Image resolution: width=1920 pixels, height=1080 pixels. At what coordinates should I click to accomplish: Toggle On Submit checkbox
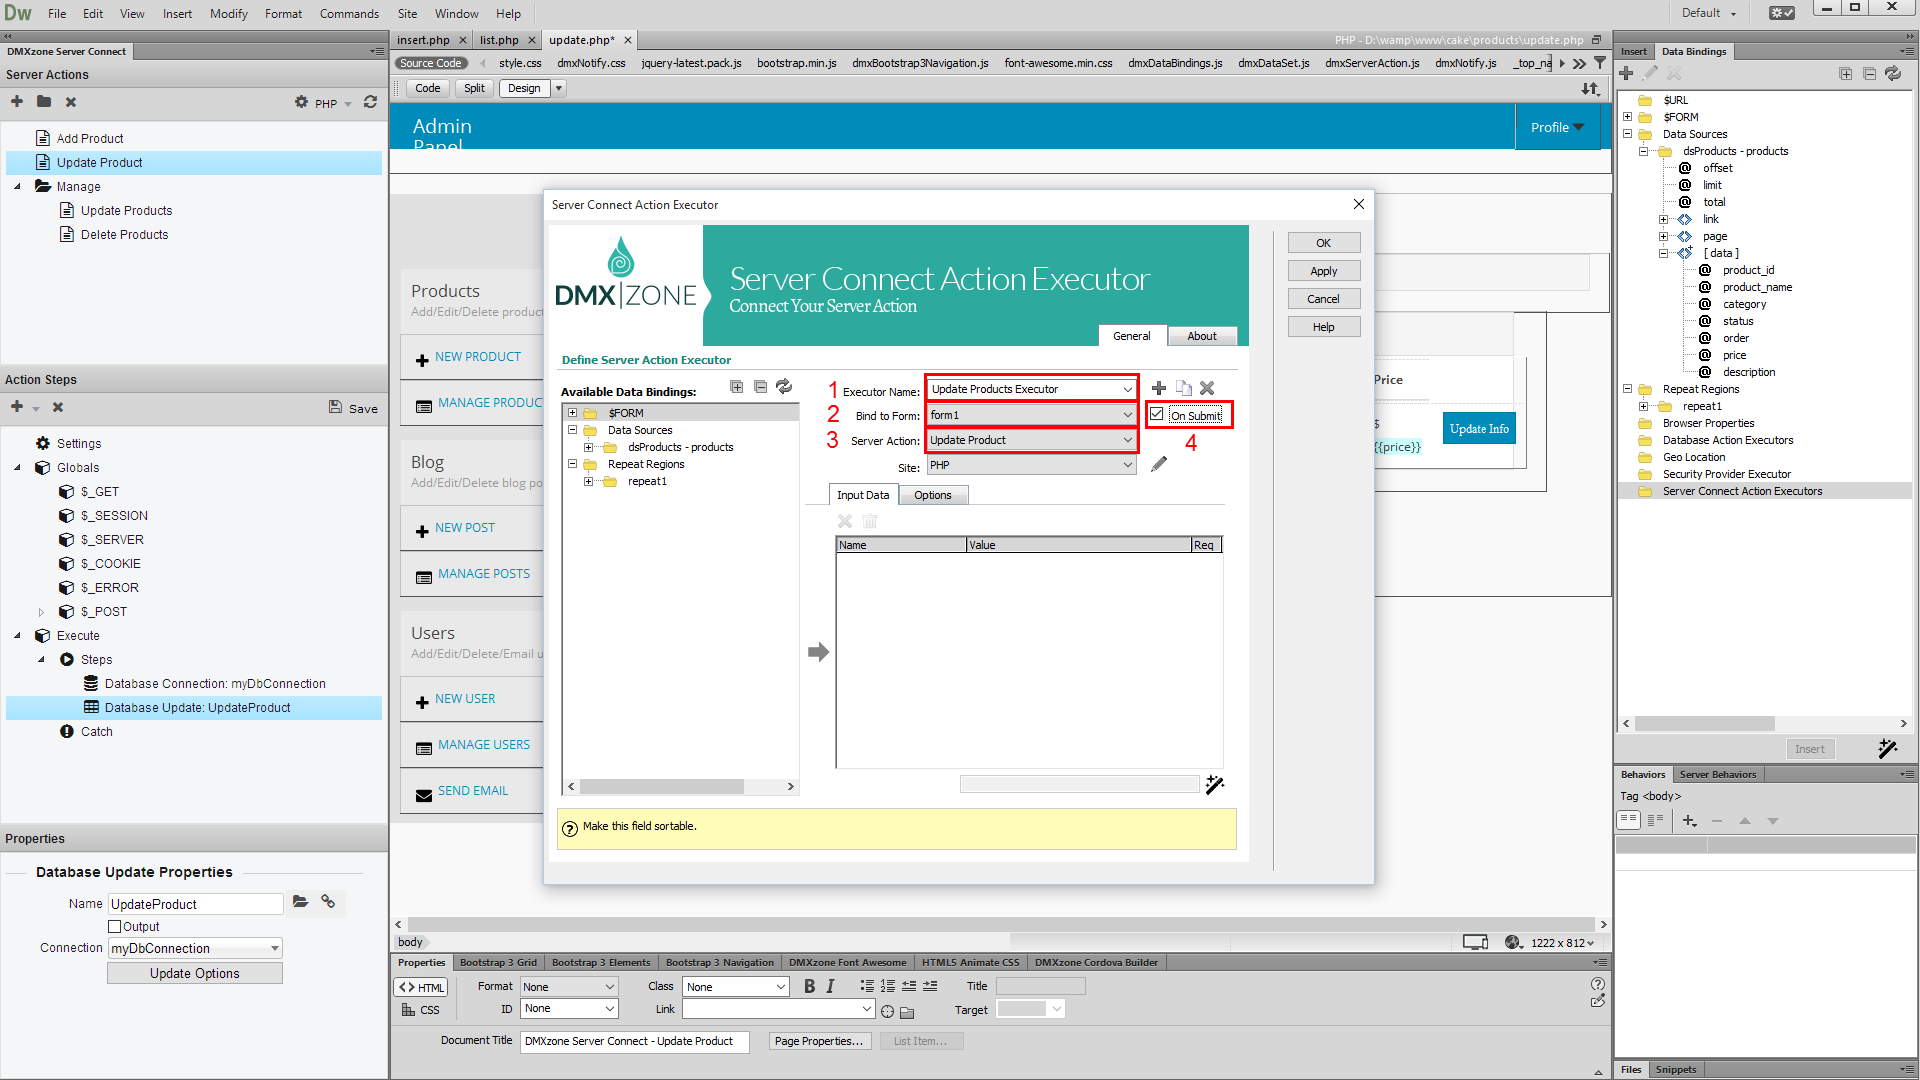pyautogui.click(x=1157, y=414)
